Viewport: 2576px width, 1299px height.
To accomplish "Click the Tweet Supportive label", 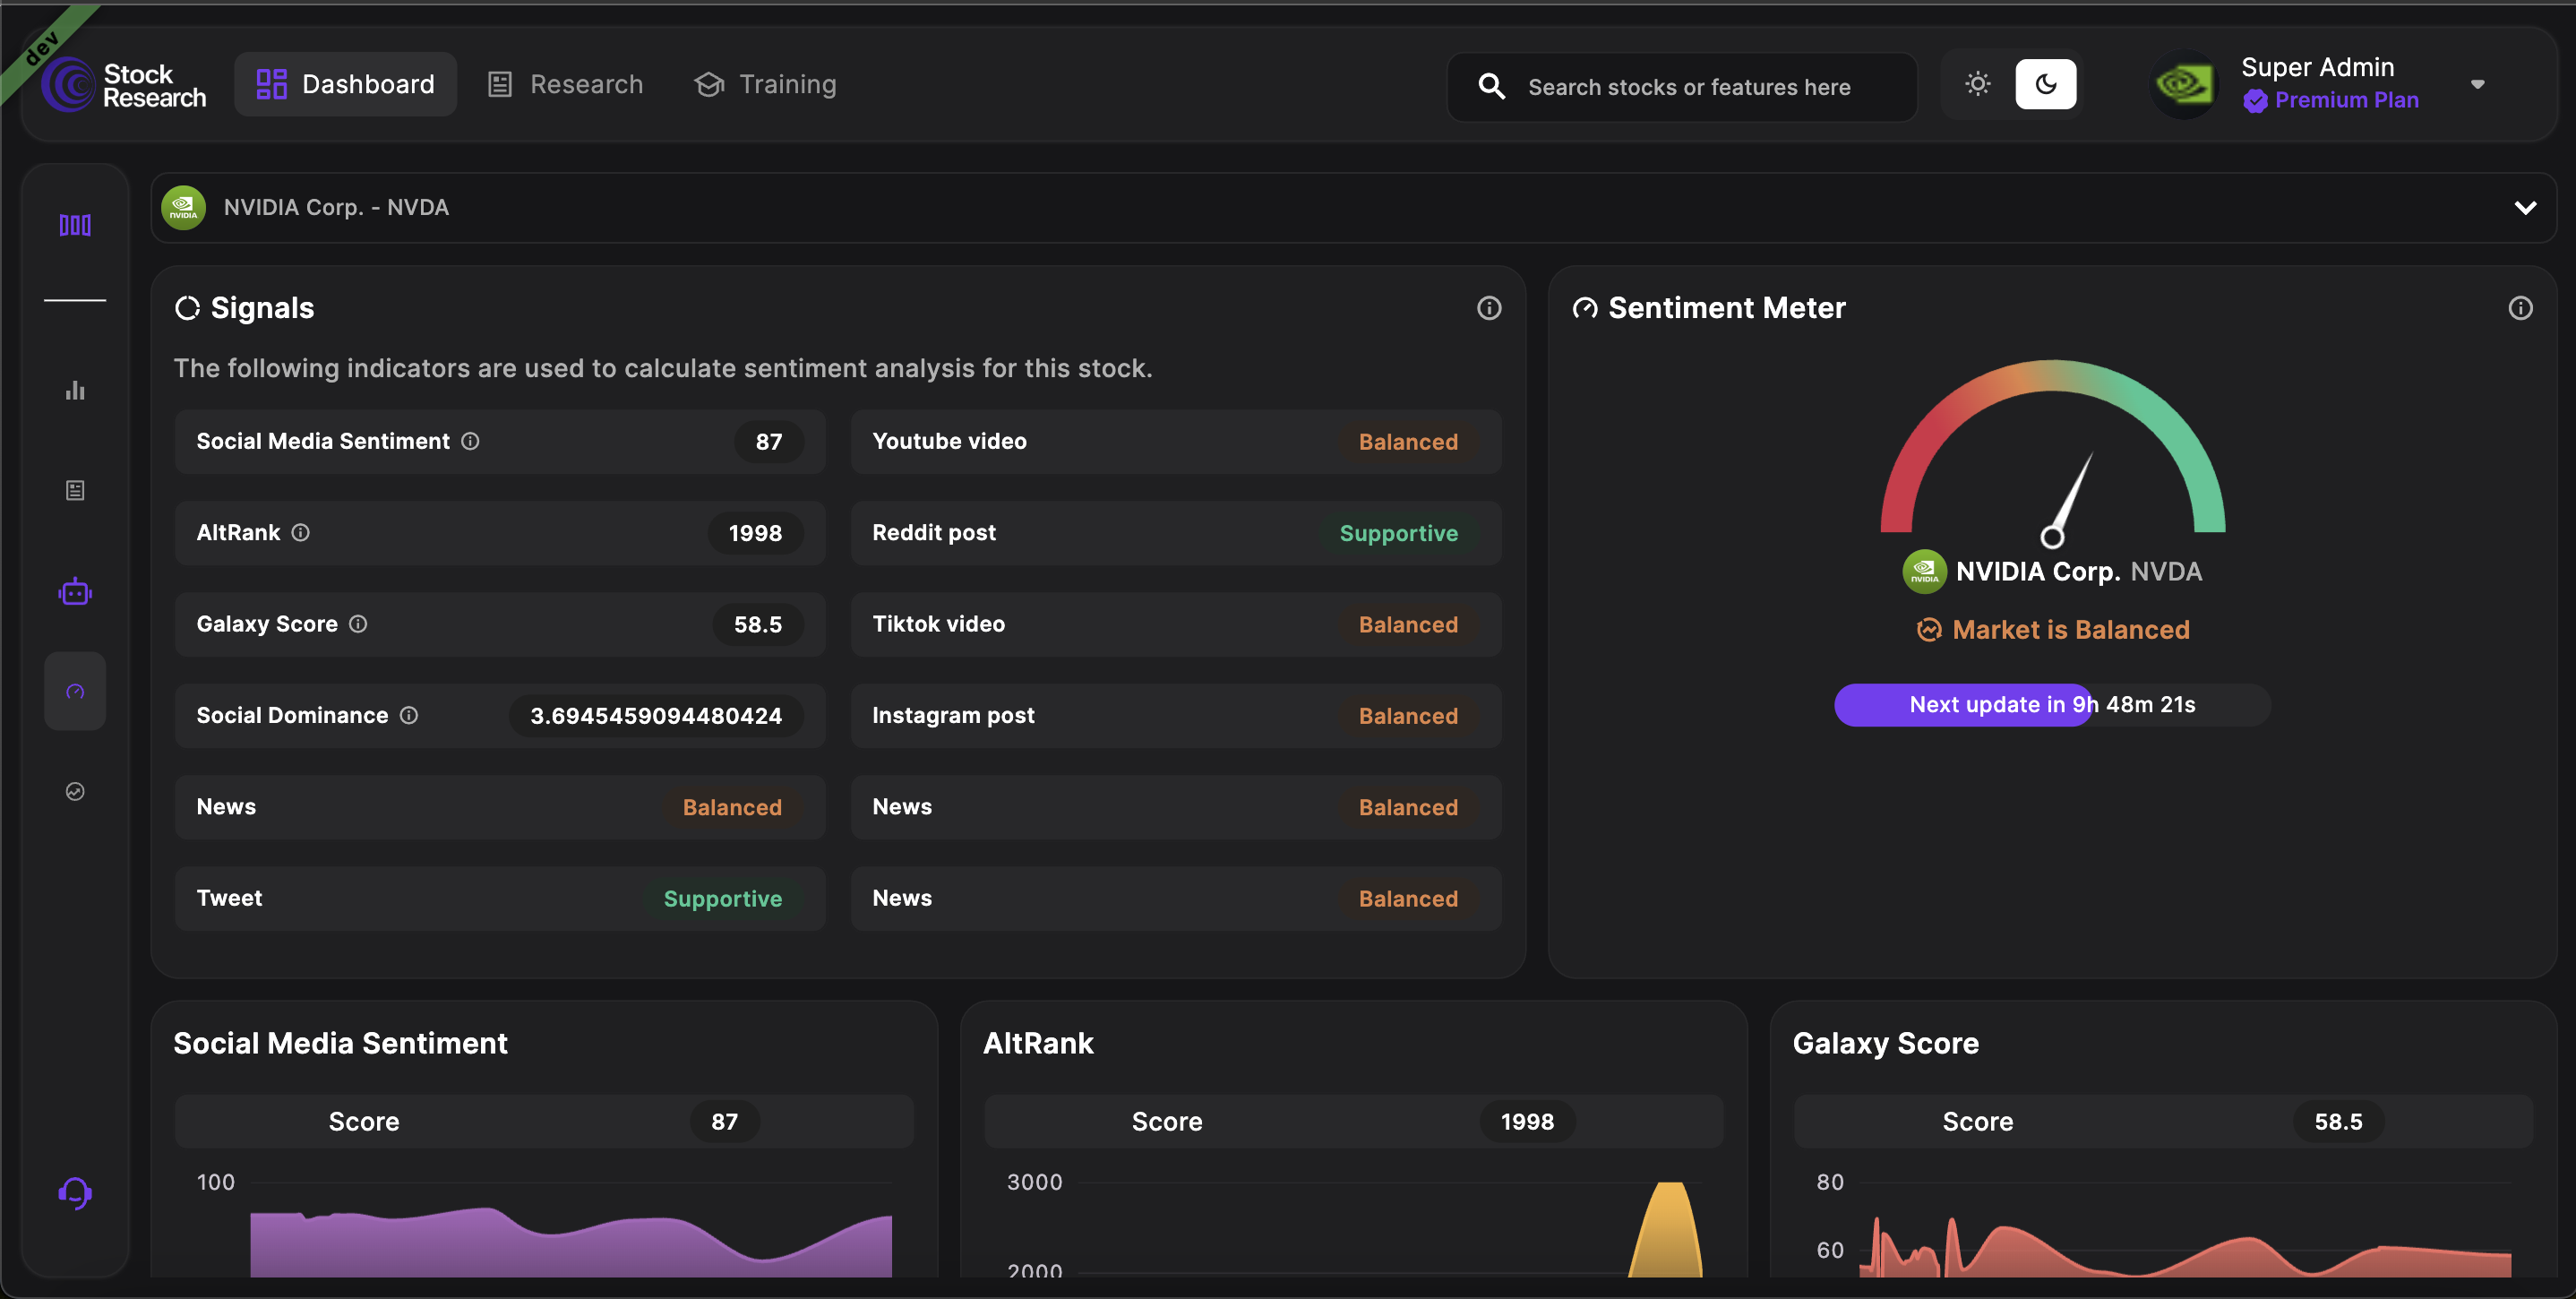I will 723,899.
